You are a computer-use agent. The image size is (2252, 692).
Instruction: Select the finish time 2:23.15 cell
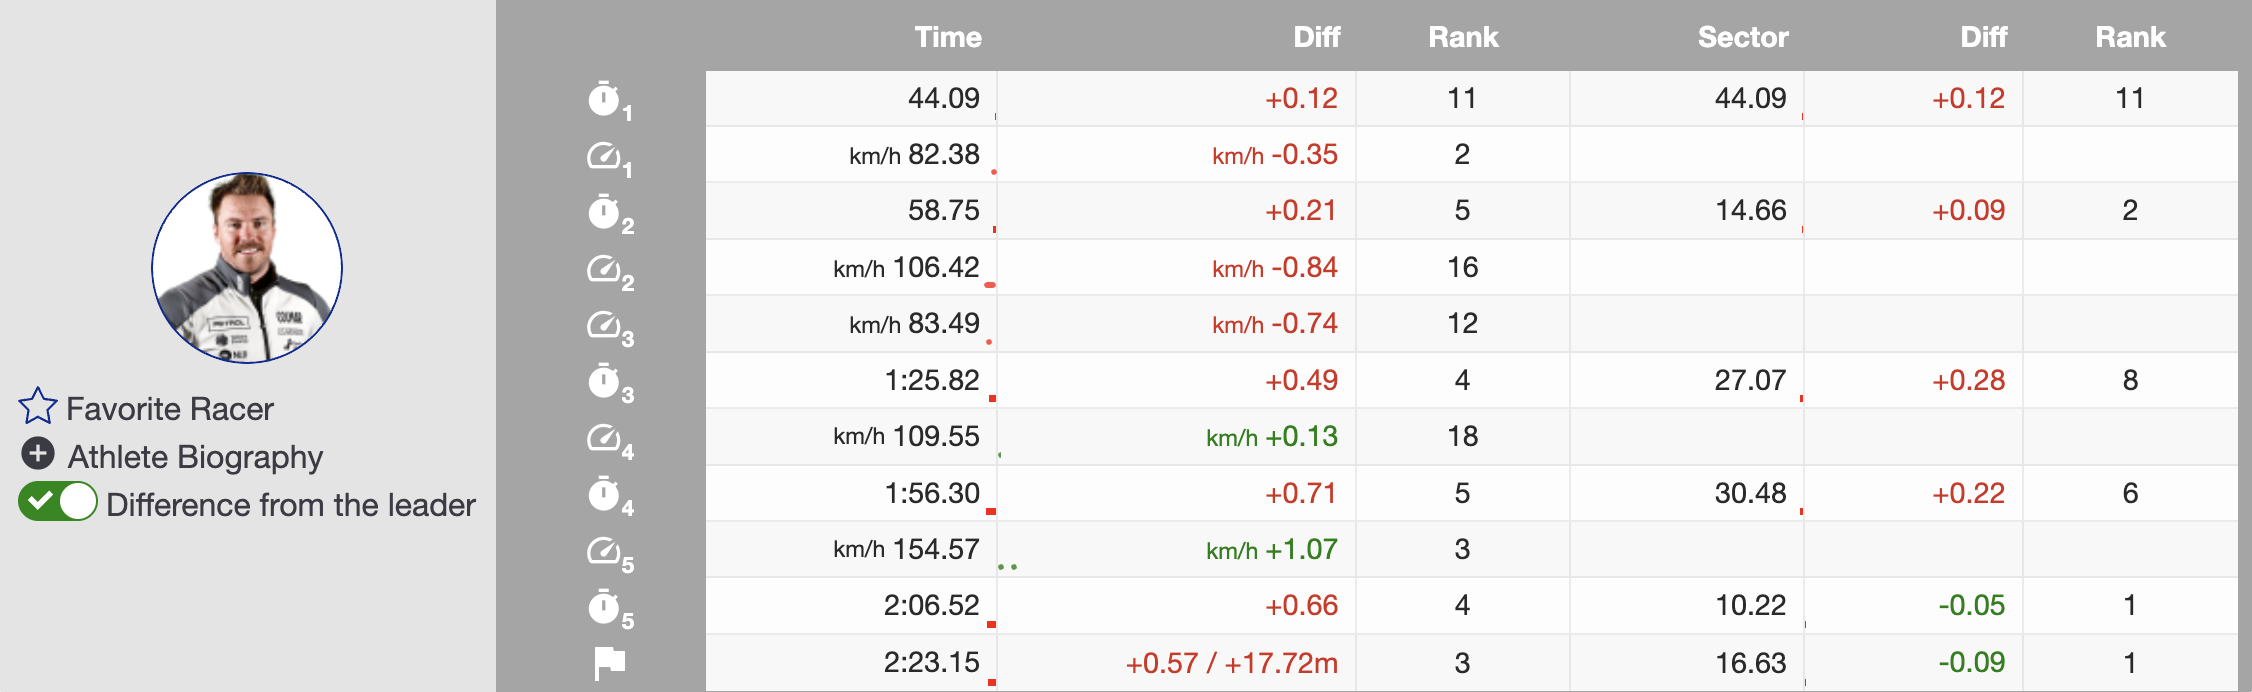[931, 662]
